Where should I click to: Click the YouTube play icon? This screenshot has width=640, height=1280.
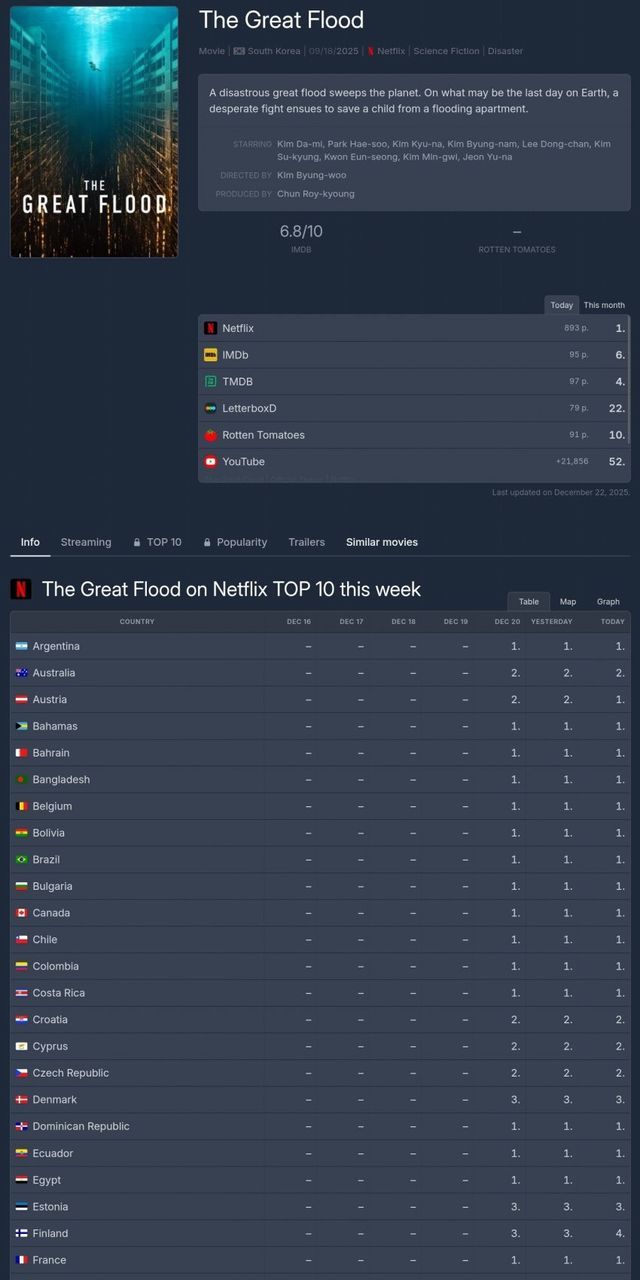[x=211, y=462]
